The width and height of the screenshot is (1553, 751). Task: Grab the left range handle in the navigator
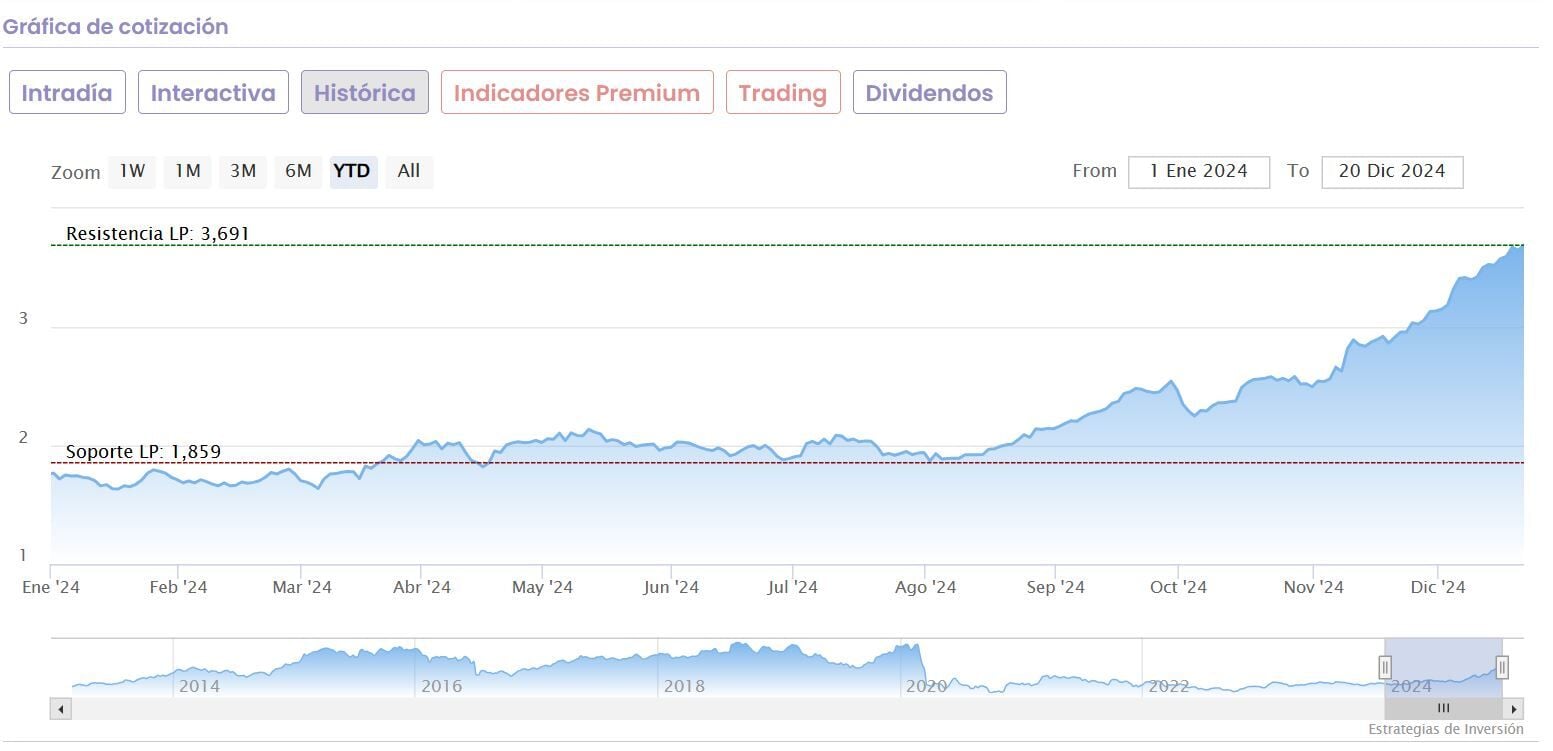coord(1385,667)
